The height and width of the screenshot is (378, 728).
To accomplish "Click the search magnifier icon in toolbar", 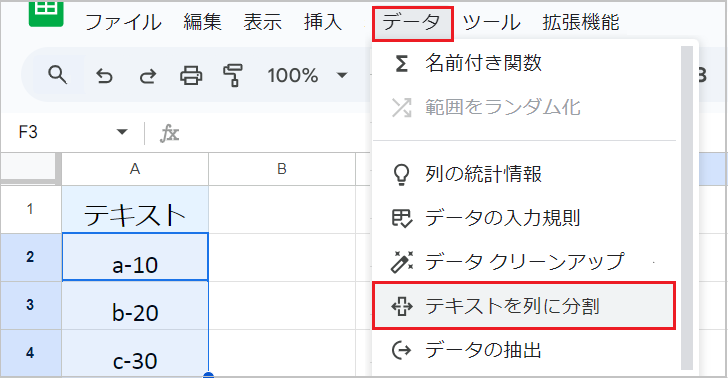I will tap(58, 75).
